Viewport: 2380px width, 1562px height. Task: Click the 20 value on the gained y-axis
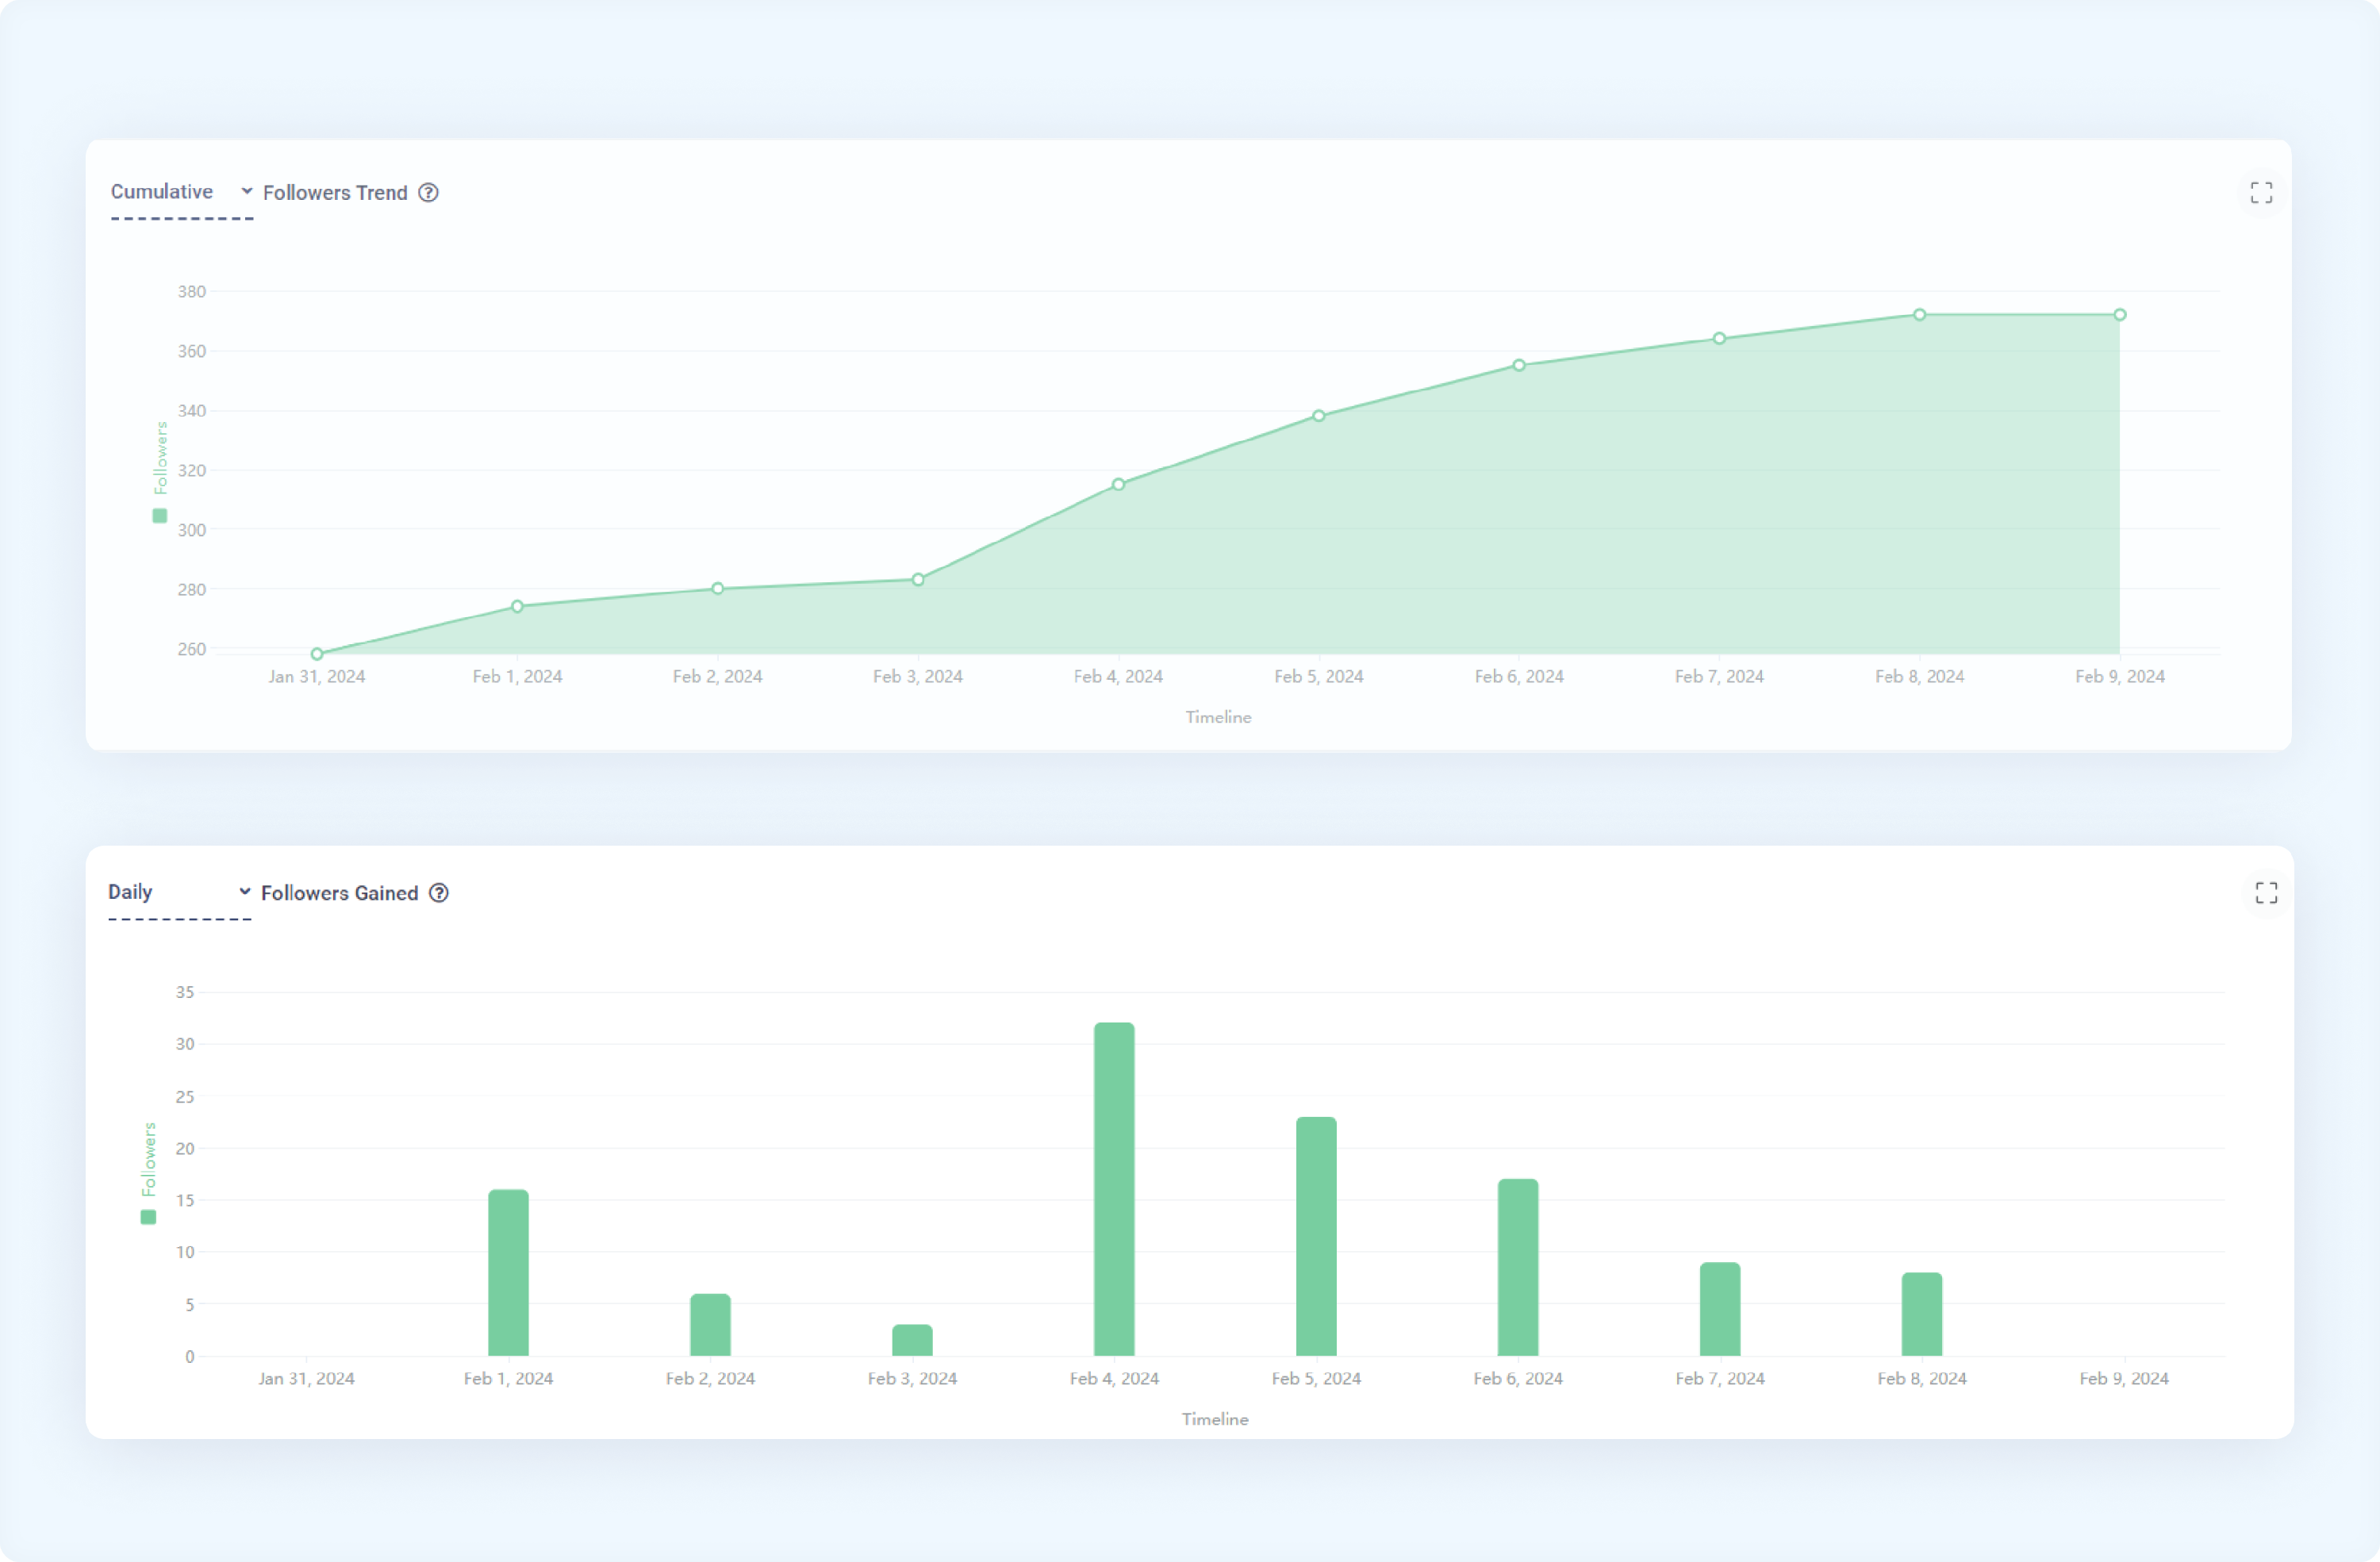[185, 1148]
